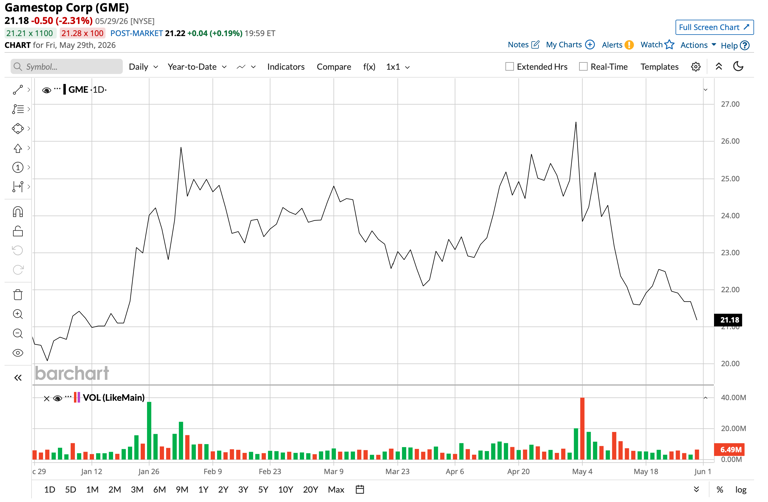Viewport: 768px width, 502px height.
Task: Open the Templates menu
Action: (659, 67)
